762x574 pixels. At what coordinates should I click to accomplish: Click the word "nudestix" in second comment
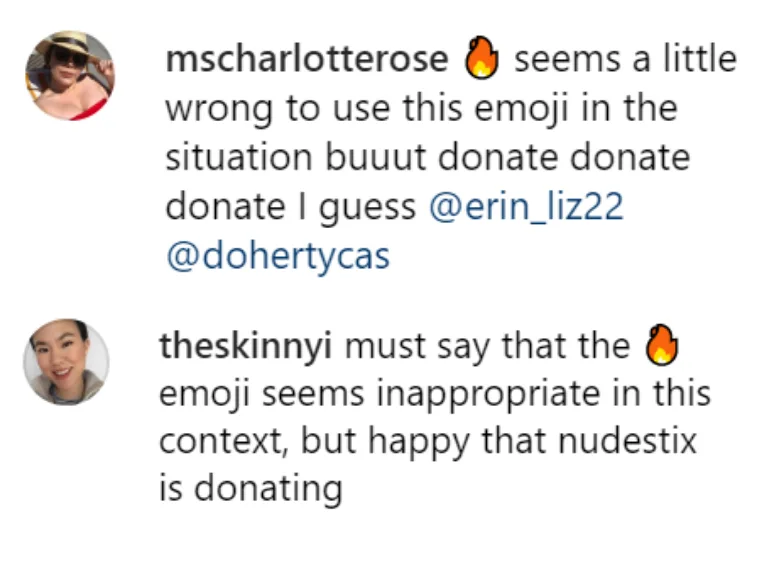pos(627,441)
